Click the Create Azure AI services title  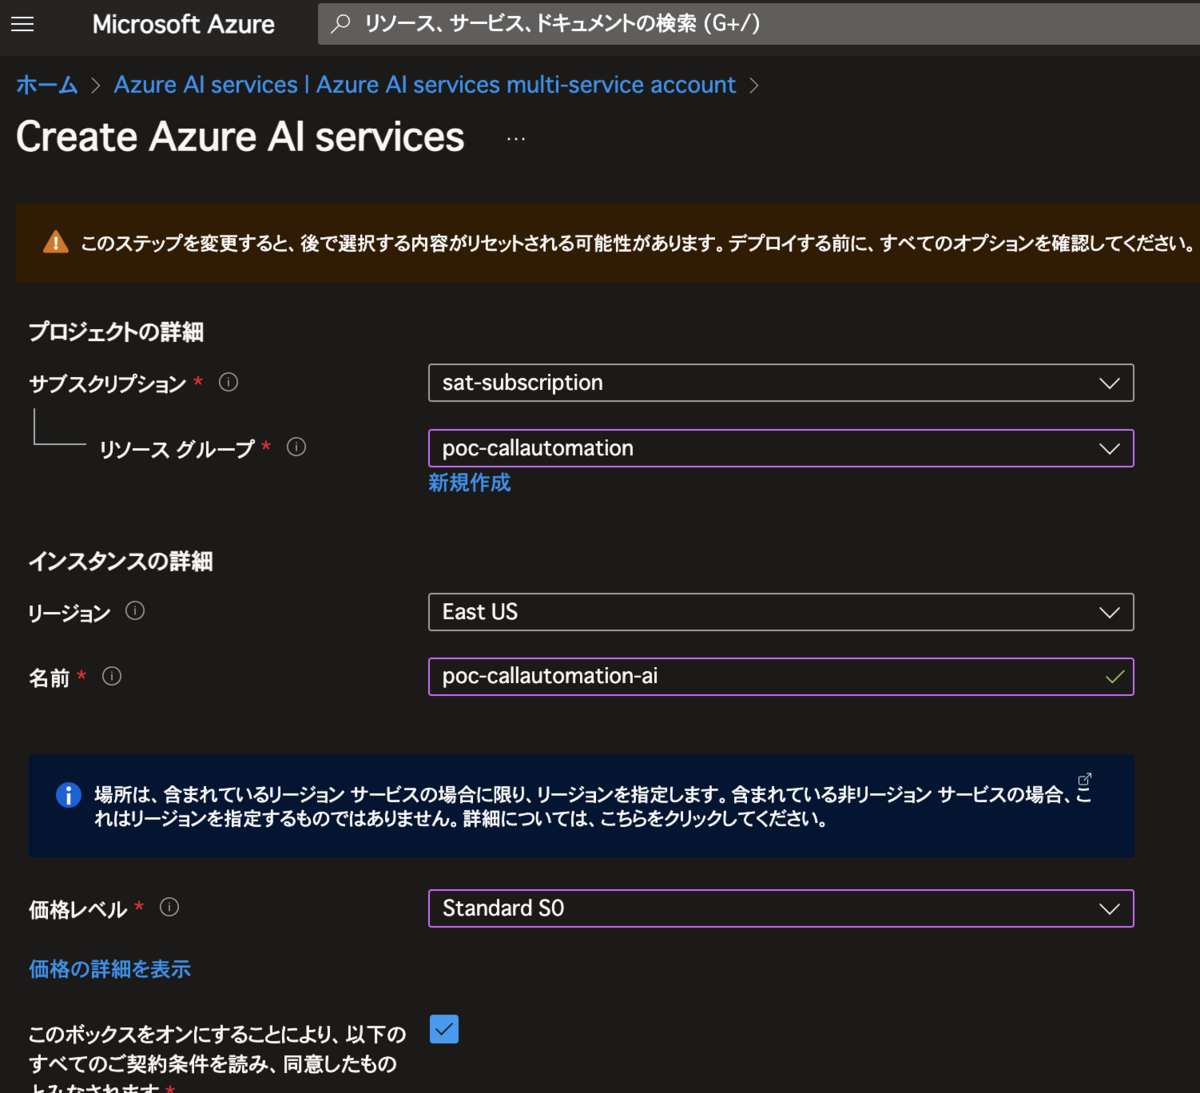coord(240,137)
